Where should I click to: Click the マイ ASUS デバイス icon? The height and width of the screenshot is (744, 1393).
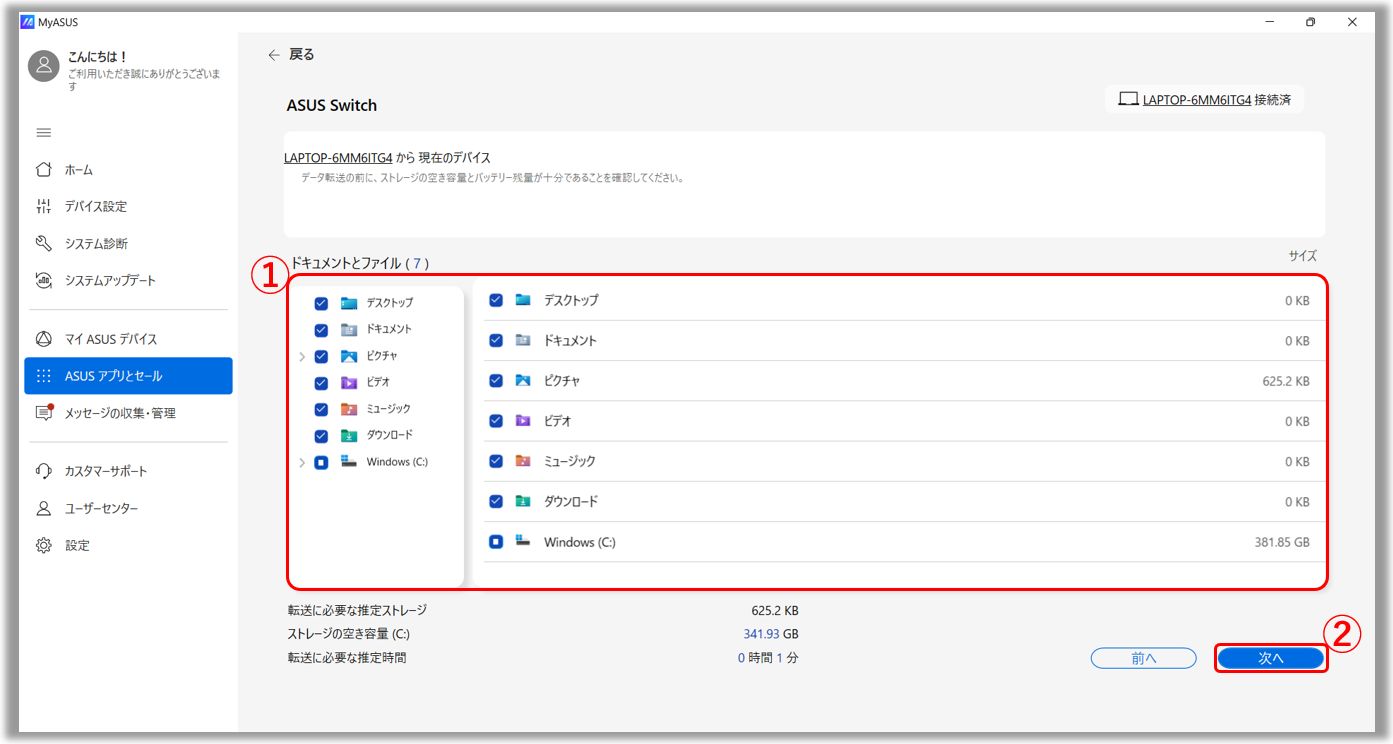tap(43, 339)
